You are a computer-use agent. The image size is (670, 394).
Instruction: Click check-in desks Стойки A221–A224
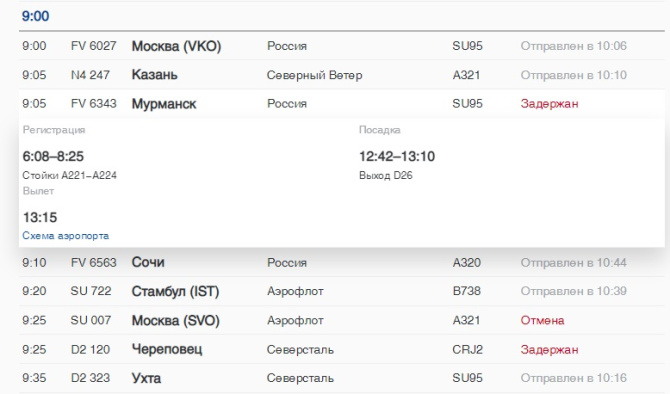tap(70, 176)
